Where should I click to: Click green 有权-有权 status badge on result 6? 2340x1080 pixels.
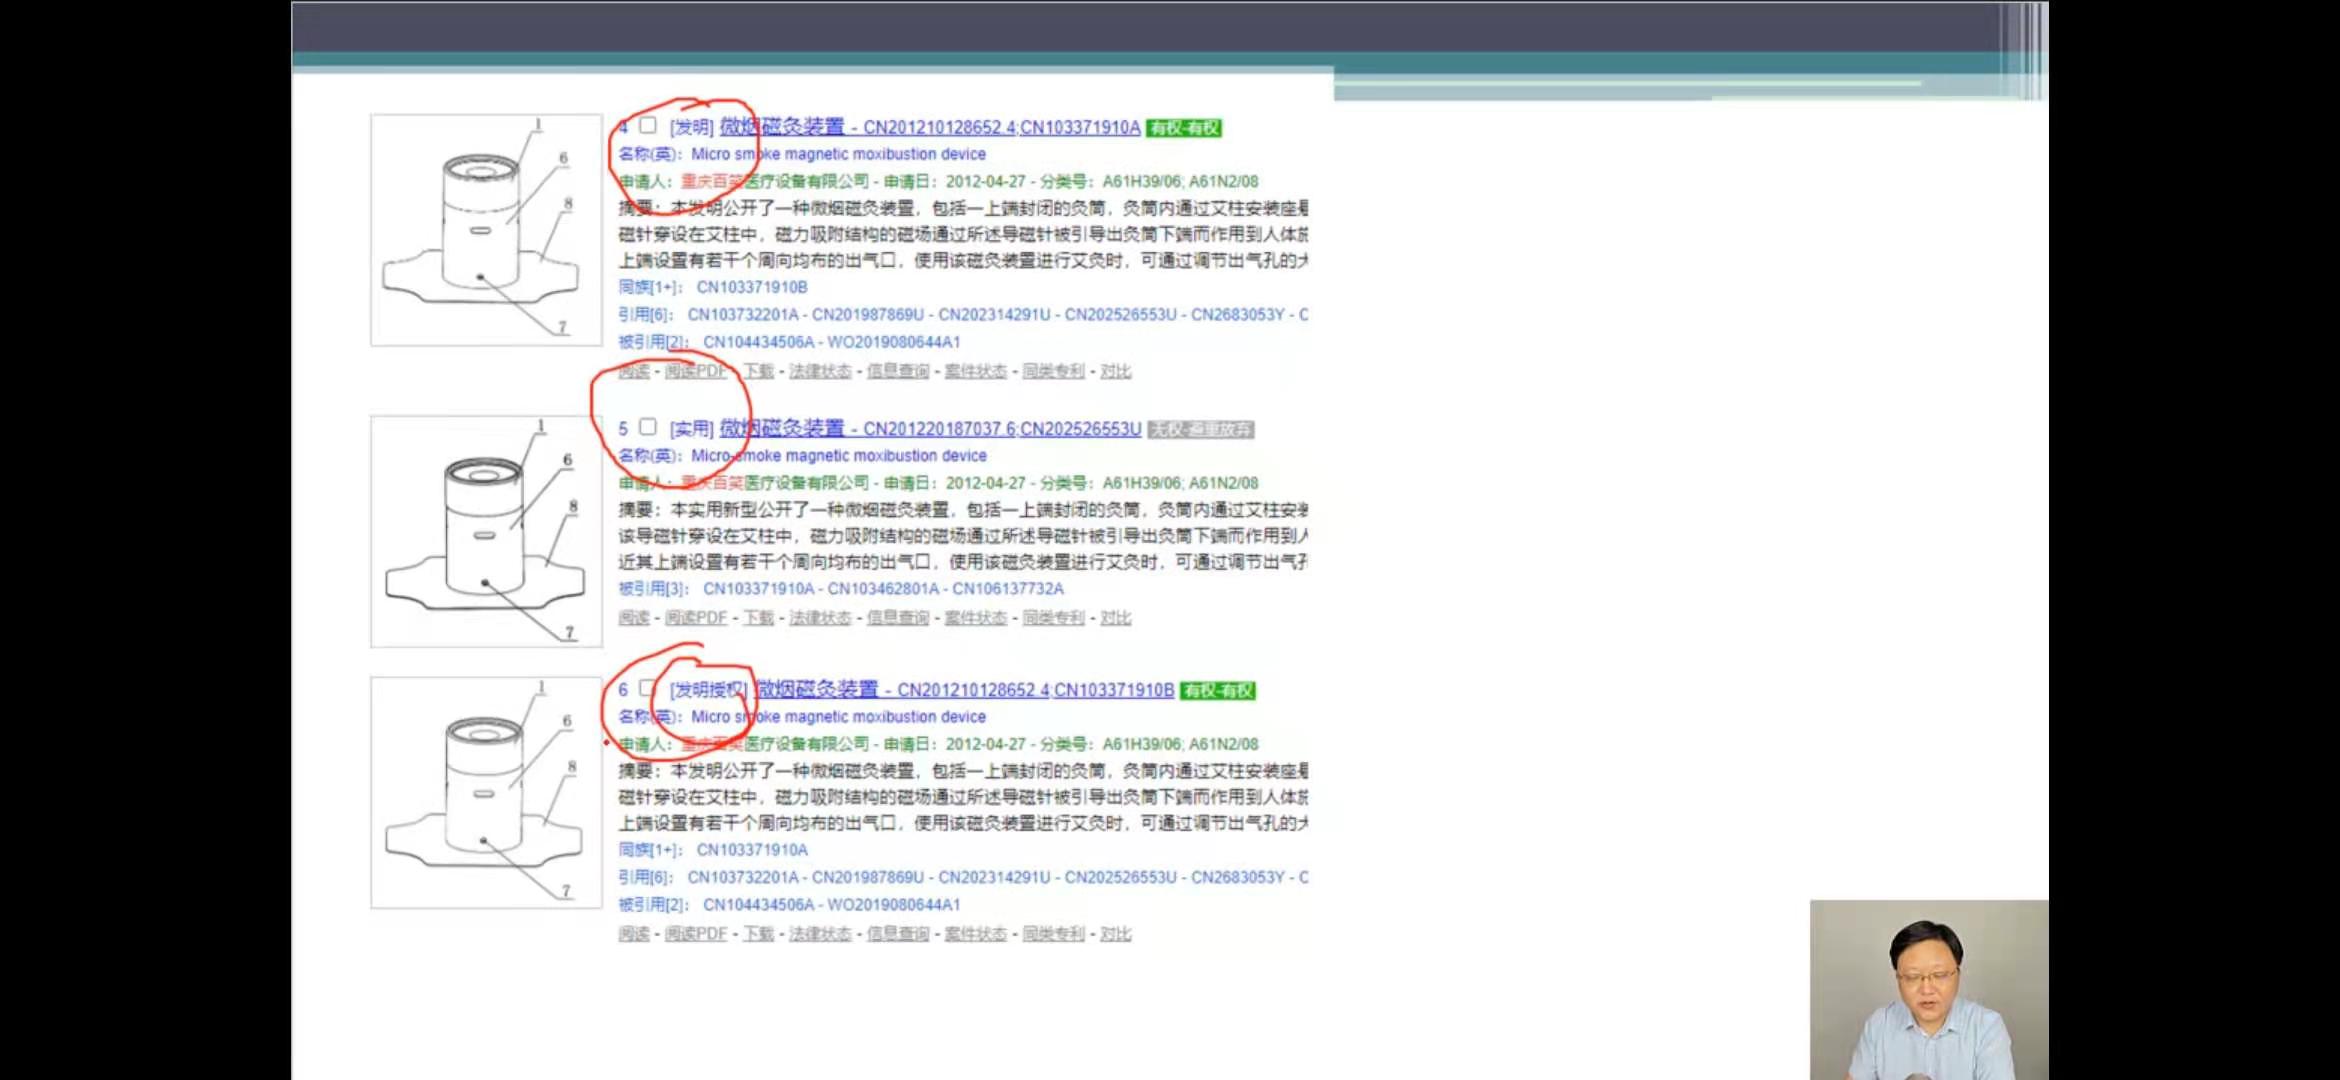tap(1217, 691)
